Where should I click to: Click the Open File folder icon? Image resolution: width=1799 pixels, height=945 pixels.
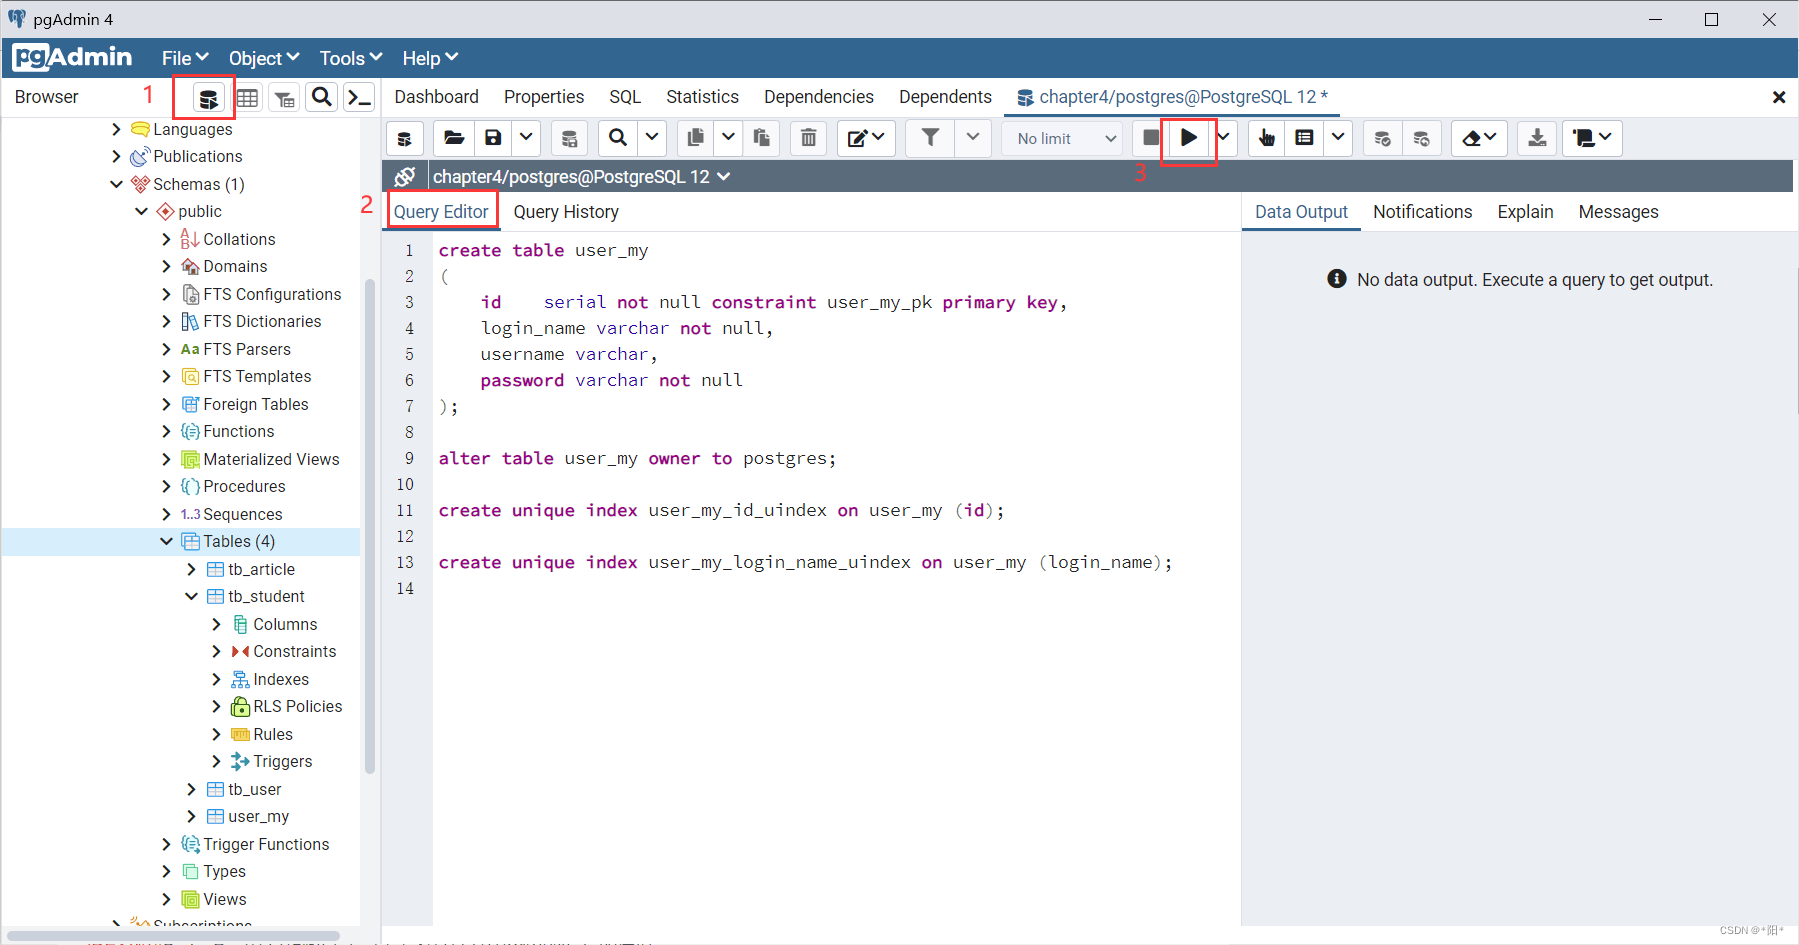pyautogui.click(x=454, y=138)
